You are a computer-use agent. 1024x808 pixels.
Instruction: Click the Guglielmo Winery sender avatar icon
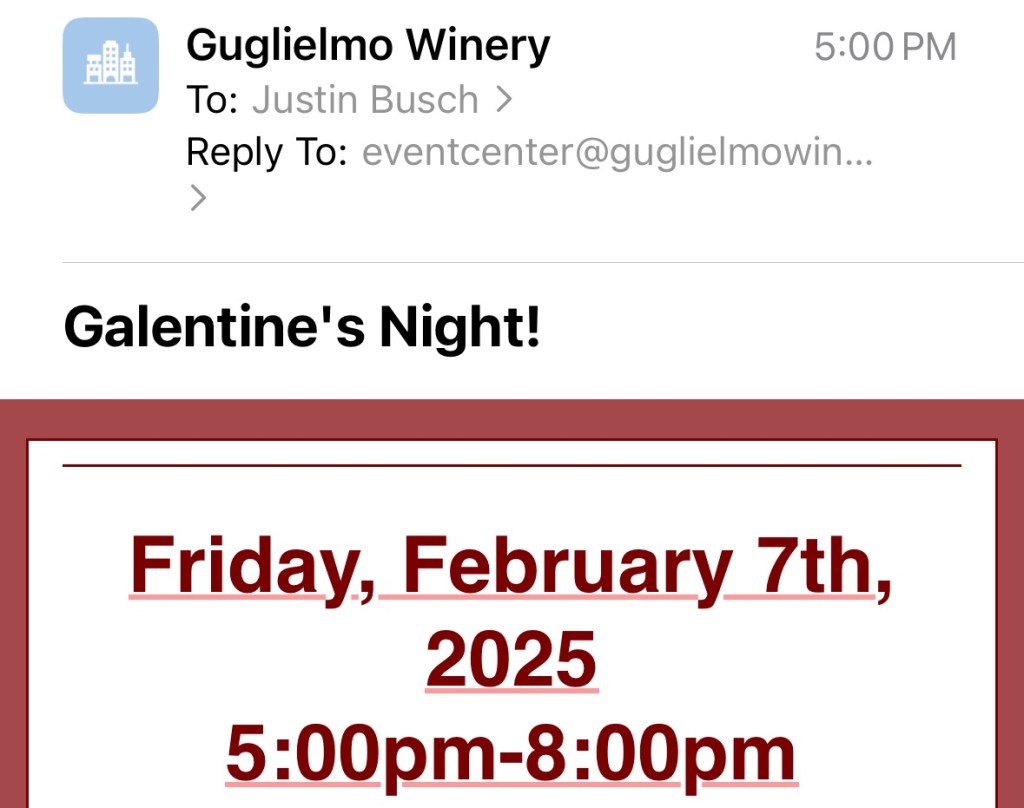(110, 64)
